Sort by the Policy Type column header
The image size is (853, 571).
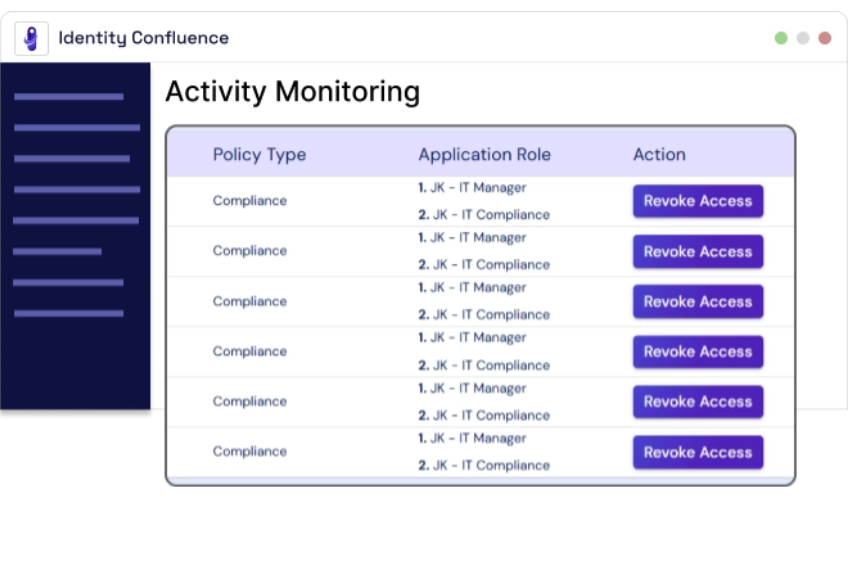point(259,155)
